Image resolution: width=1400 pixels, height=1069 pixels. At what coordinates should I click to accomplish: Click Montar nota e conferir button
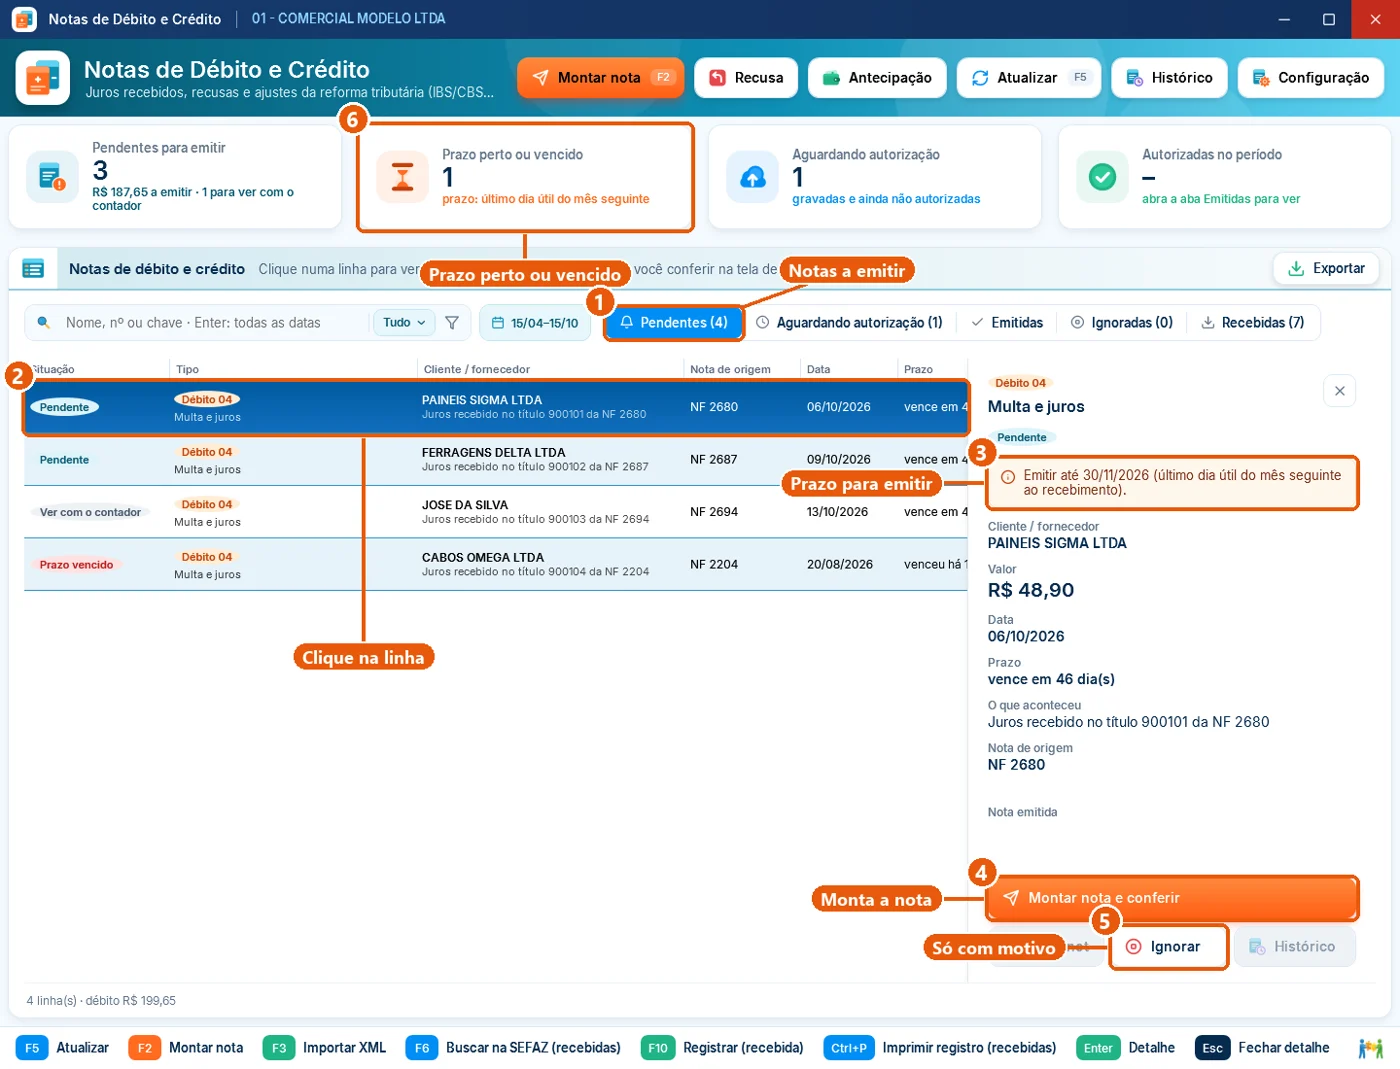pos(1172,898)
